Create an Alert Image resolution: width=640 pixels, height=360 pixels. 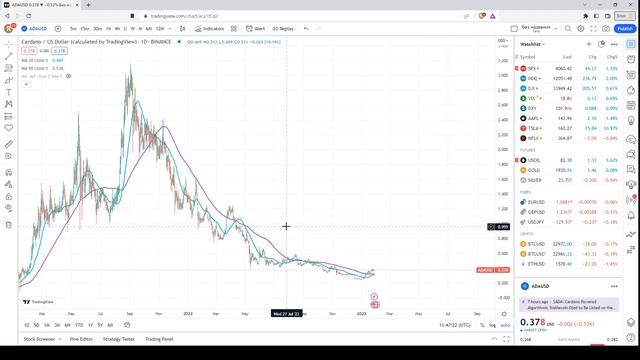pos(256,29)
